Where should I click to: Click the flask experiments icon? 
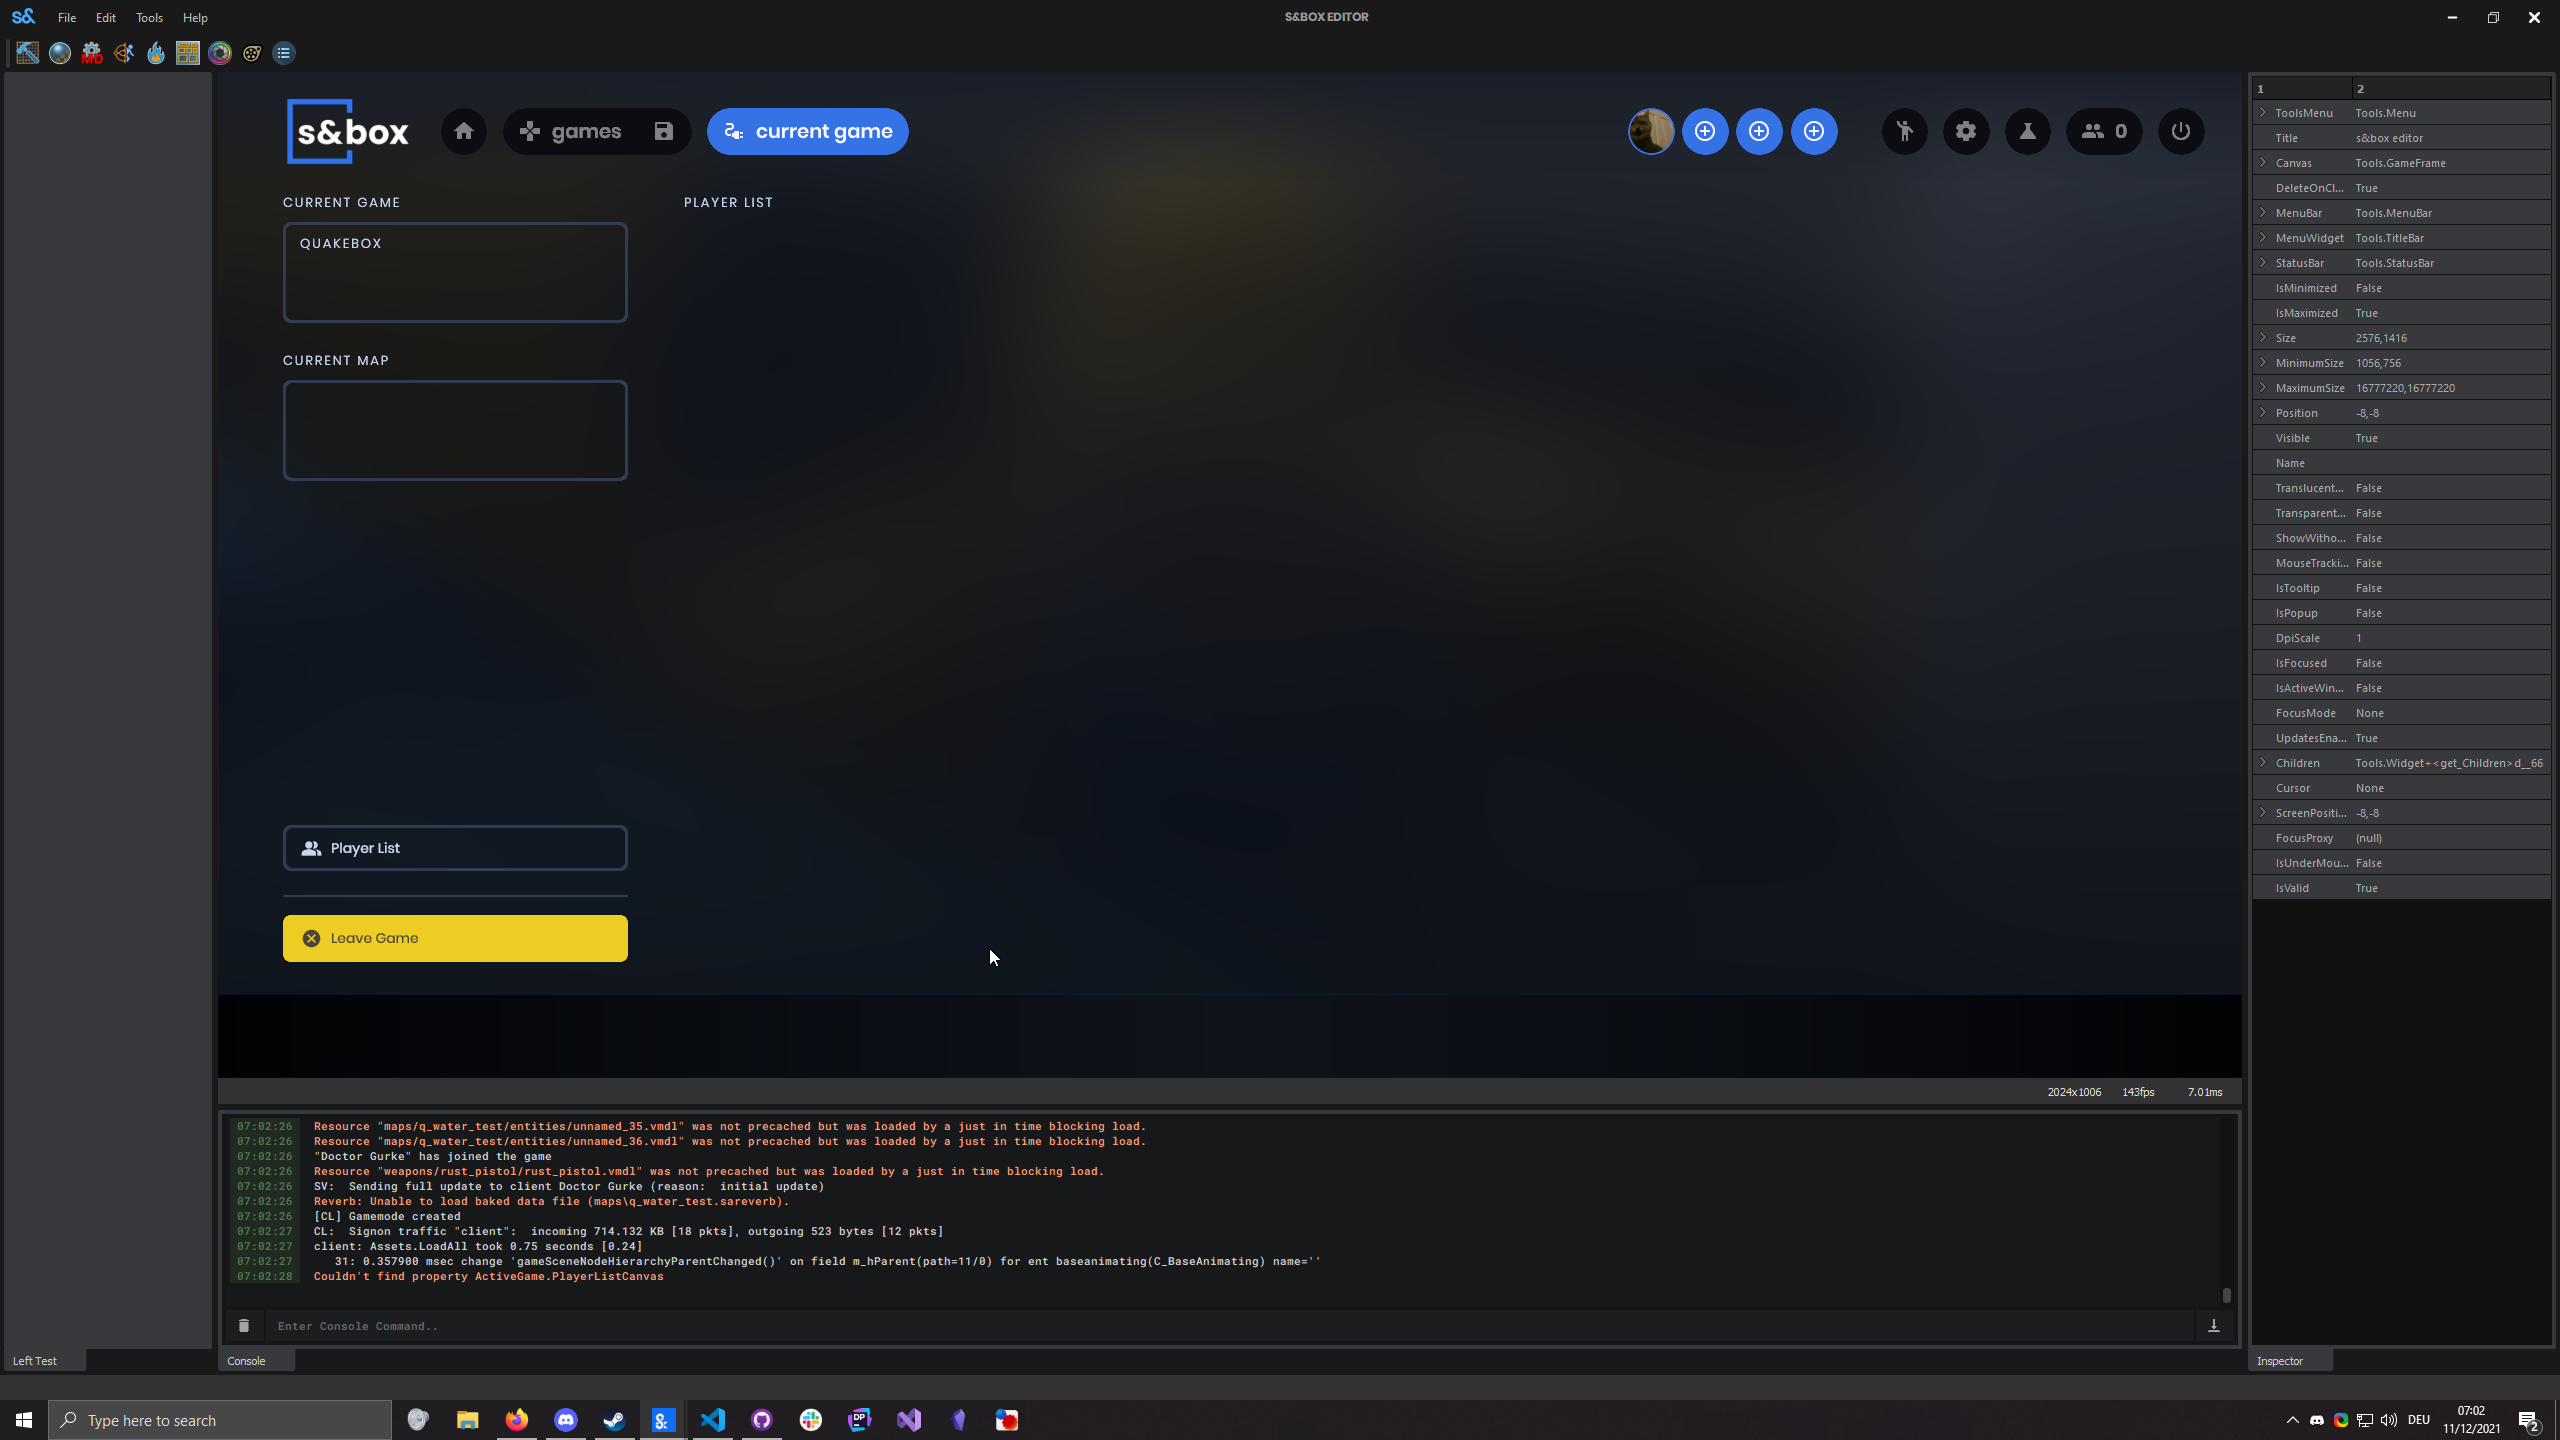click(2028, 131)
